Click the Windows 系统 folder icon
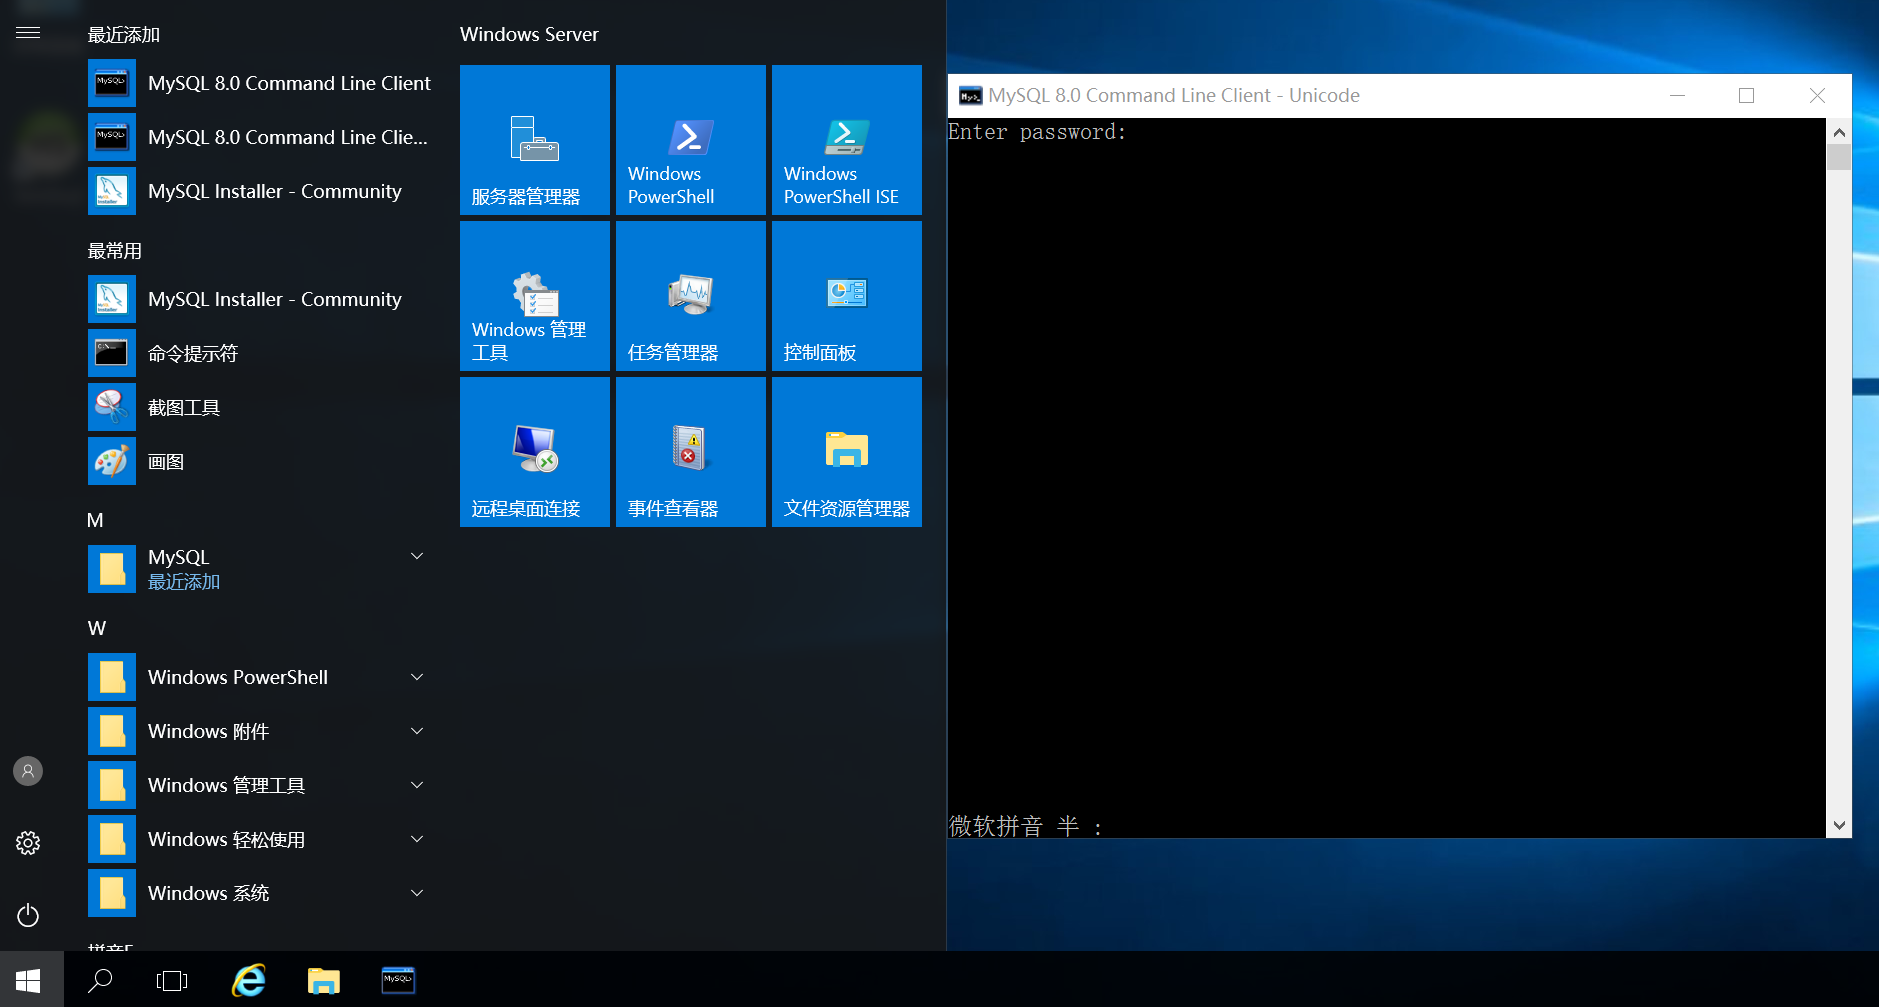The height and width of the screenshot is (1007, 1879). pyautogui.click(x=112, y=893)
